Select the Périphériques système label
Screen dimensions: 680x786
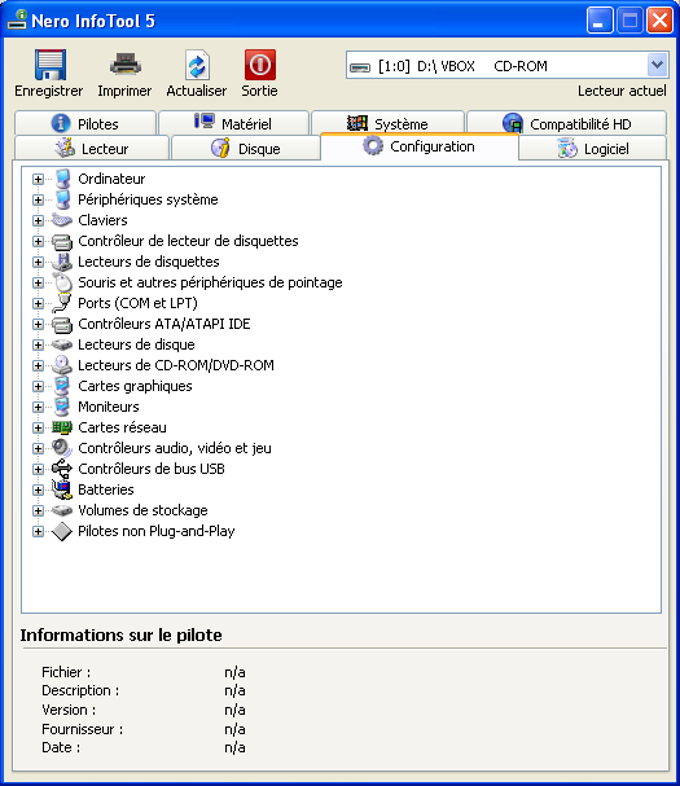point(148,200)
